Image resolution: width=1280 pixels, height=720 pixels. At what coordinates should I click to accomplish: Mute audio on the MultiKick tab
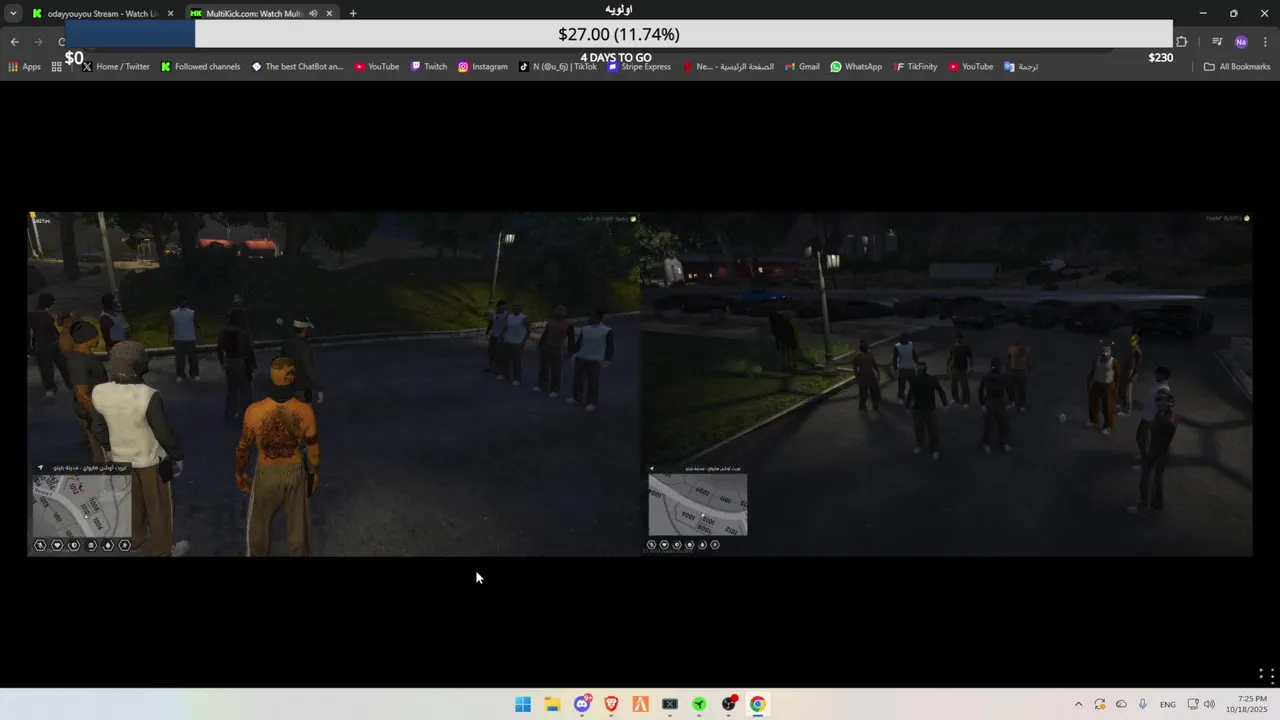313,14
